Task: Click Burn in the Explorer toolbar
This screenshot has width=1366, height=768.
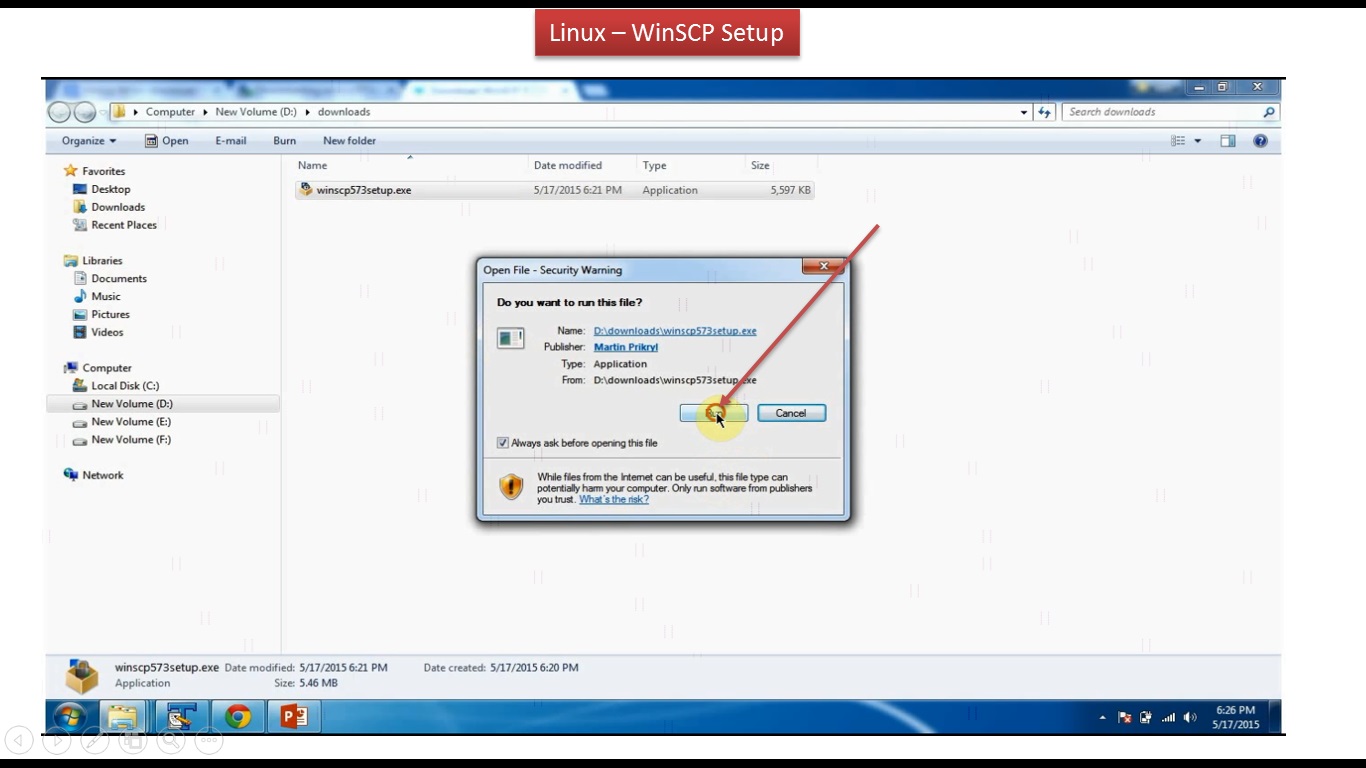Action: coord(285,141)
